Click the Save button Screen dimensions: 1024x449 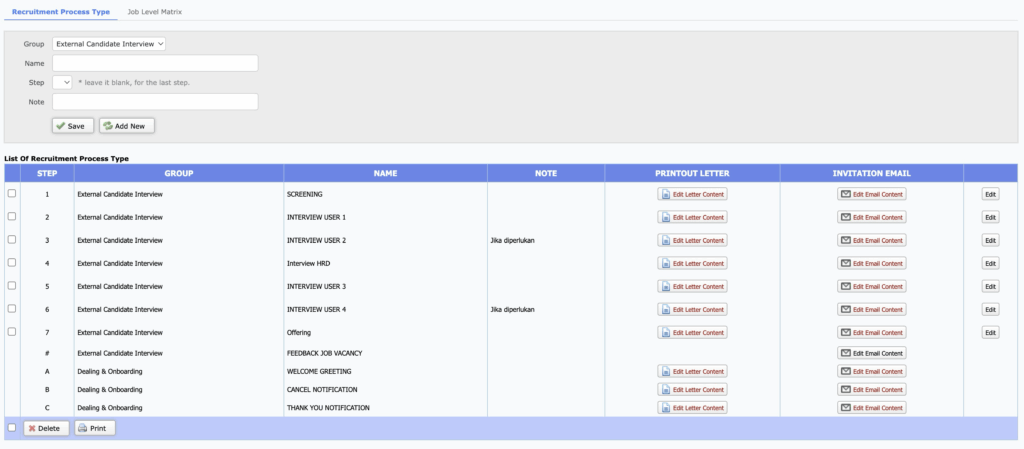coord(73,126)
